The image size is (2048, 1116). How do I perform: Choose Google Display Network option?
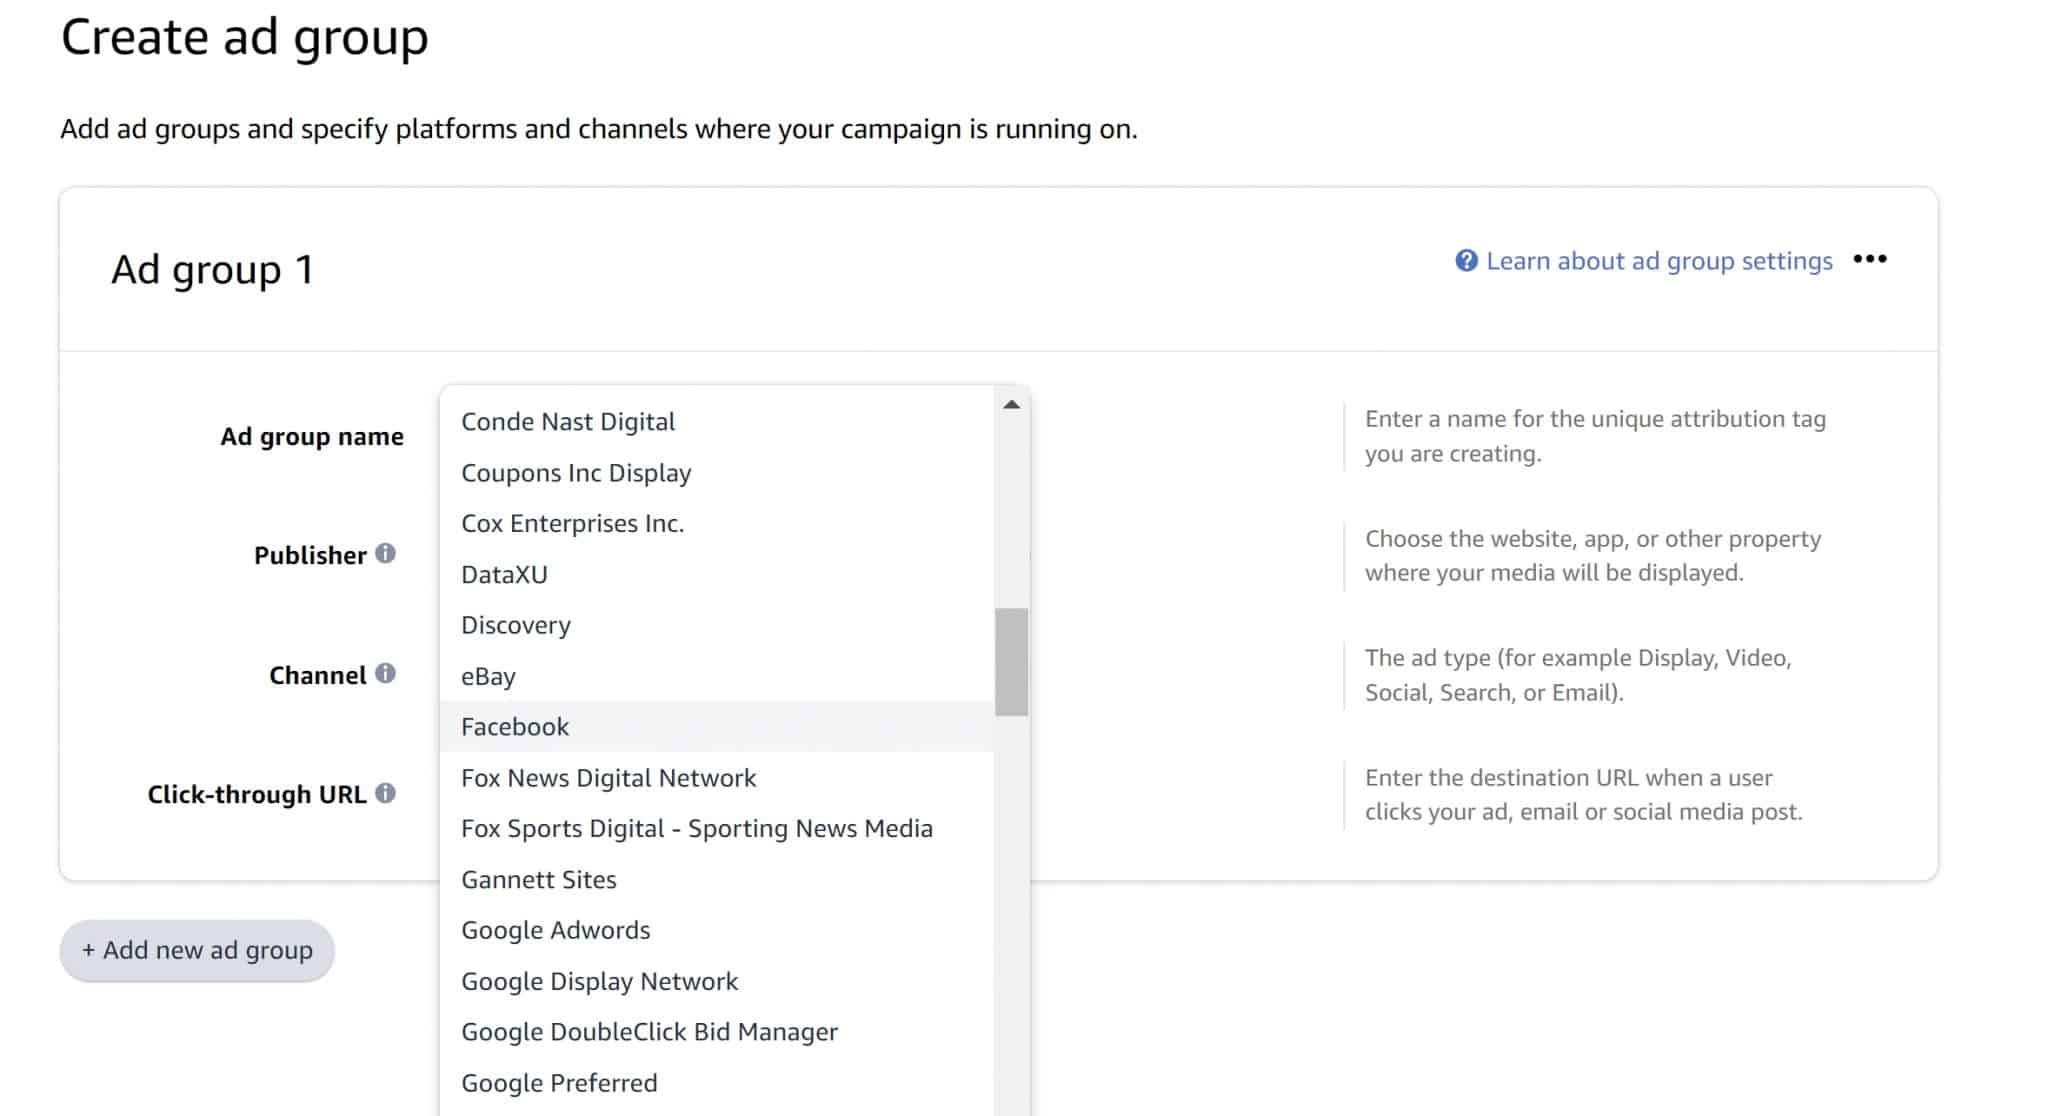pos(716,981)
